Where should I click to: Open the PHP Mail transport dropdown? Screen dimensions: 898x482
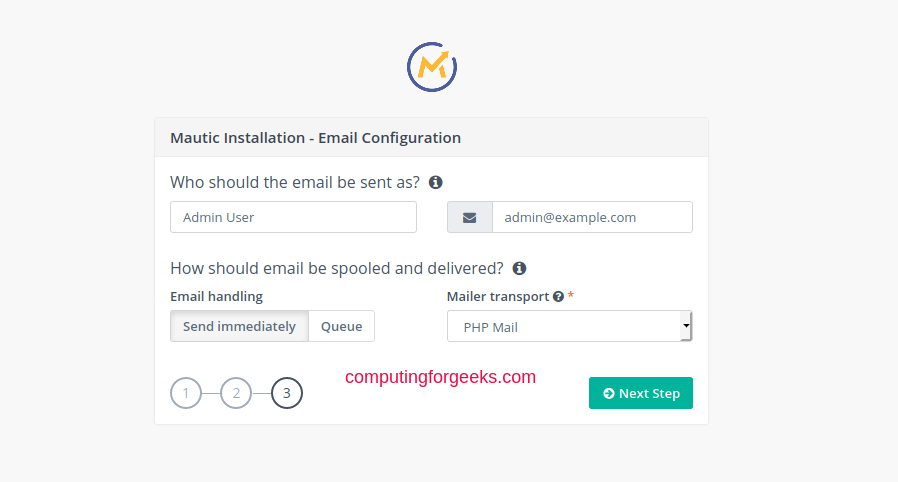[570, 326]
